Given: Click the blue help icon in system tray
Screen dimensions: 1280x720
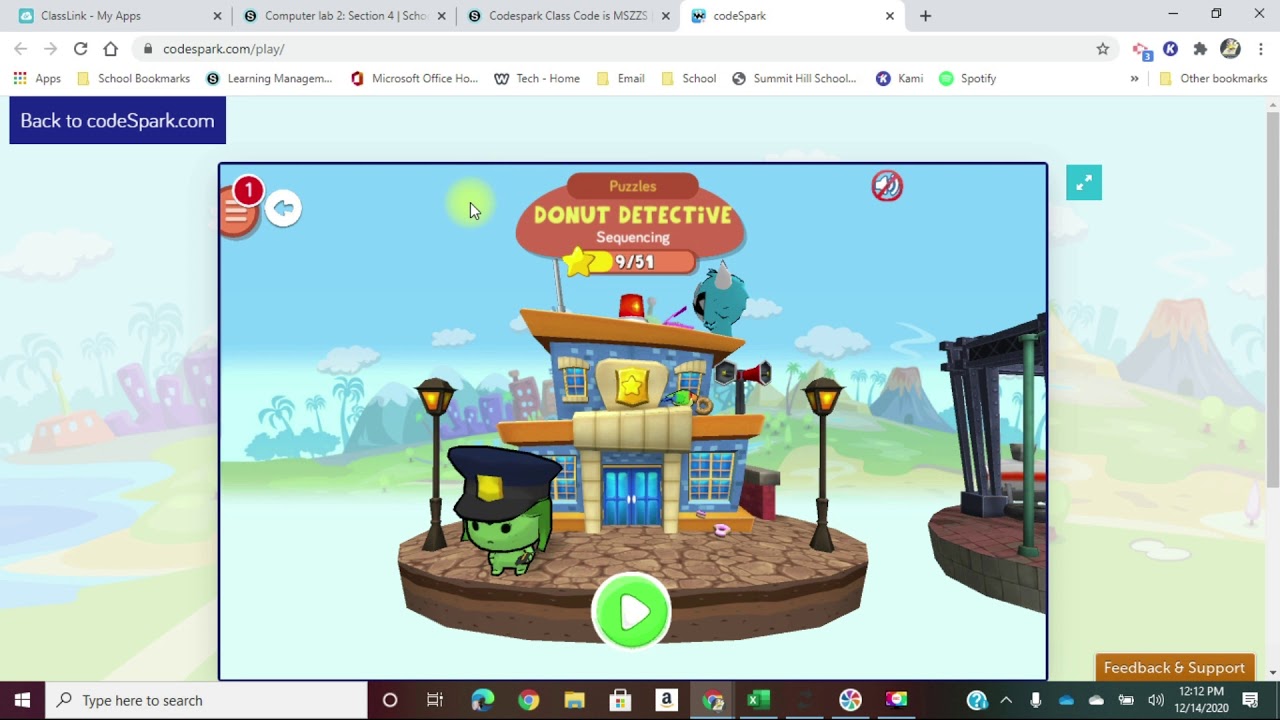Looking at the screenshot, I should point(977,700).
